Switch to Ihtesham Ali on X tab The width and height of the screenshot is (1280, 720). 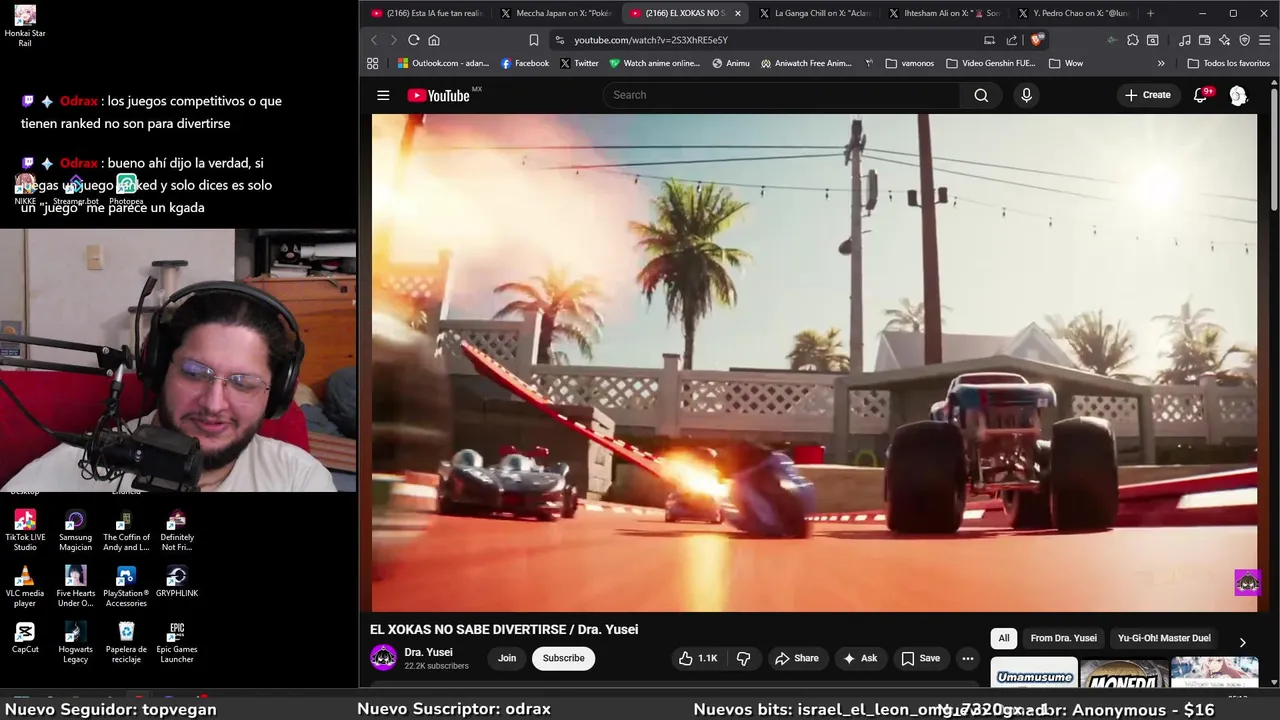(x=943, y=13)
